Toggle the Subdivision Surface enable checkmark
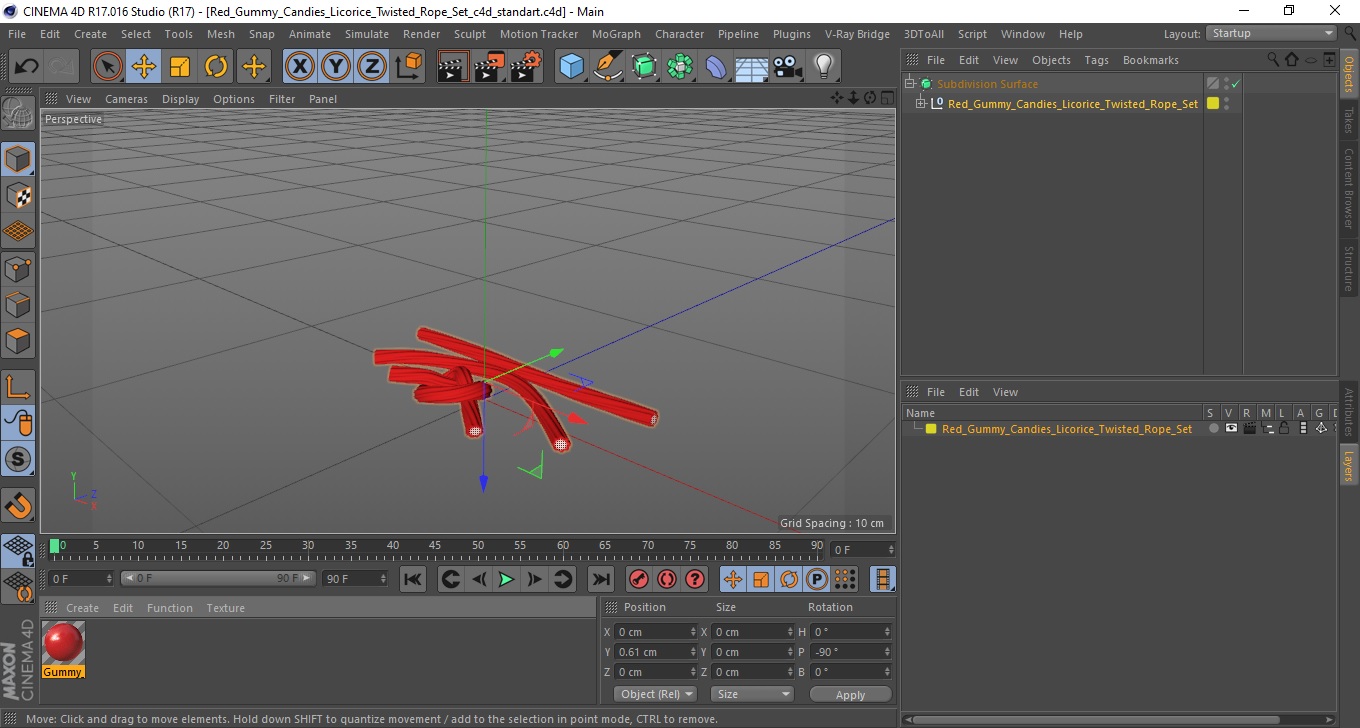Viewport: 1360px width, 728px height. [1236, 84]
